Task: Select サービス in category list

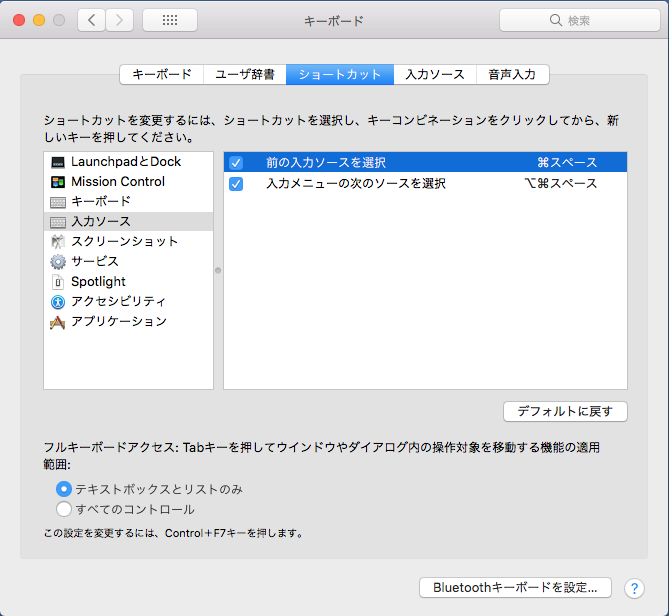Action: (x=128, y=262)
